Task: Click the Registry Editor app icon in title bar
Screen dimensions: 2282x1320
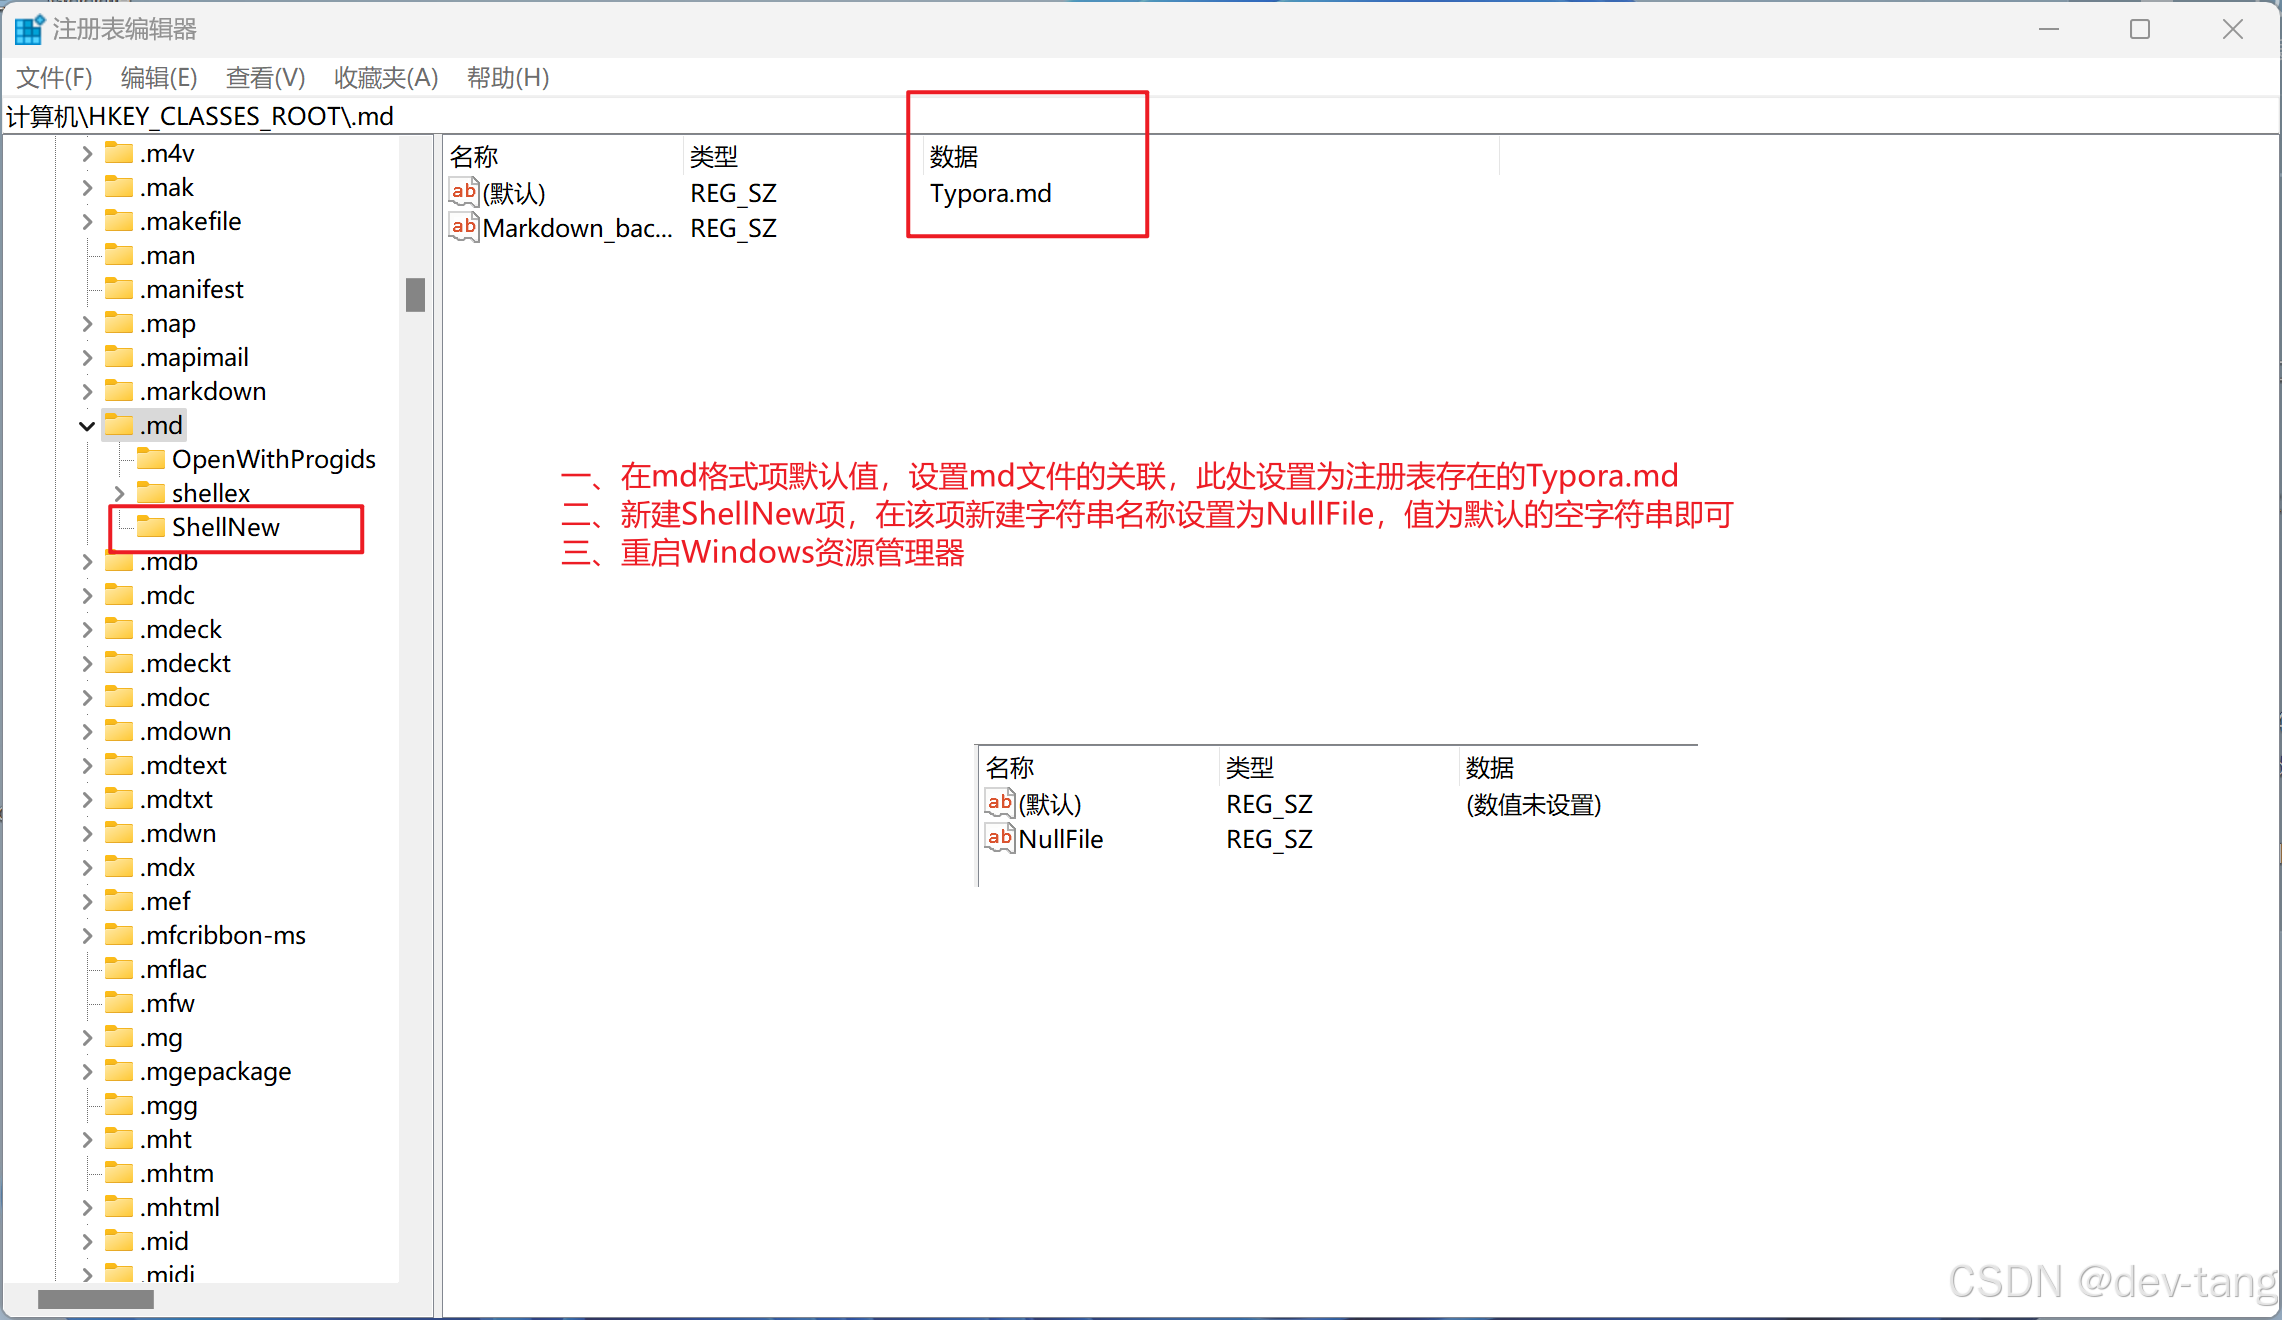Action: [28, 29]
